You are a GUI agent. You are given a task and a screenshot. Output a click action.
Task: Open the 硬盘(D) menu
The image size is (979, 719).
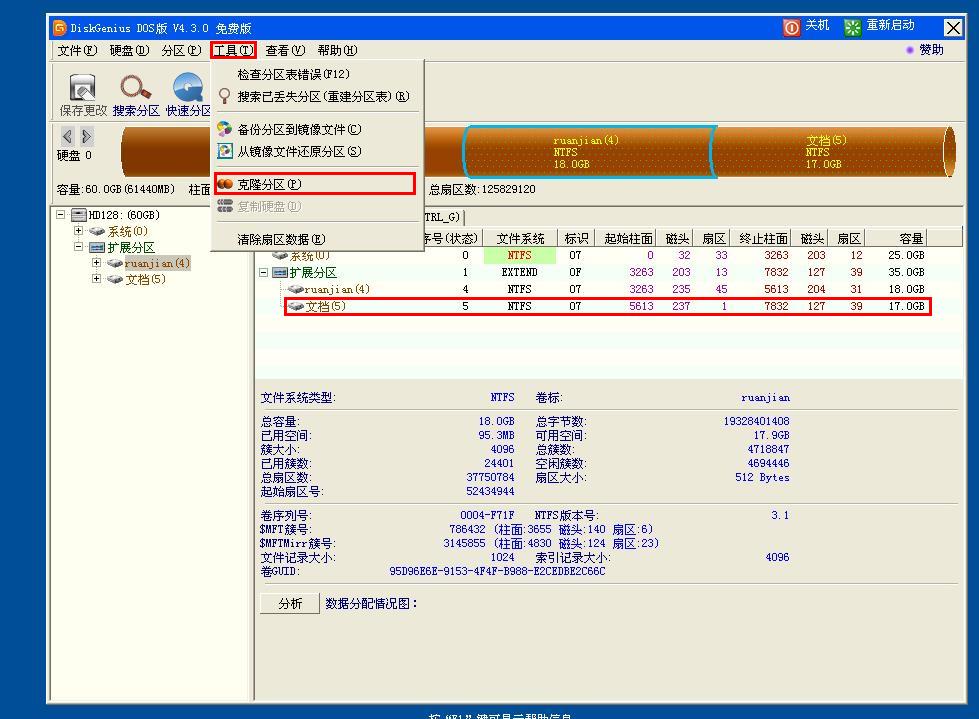(129, 51)
